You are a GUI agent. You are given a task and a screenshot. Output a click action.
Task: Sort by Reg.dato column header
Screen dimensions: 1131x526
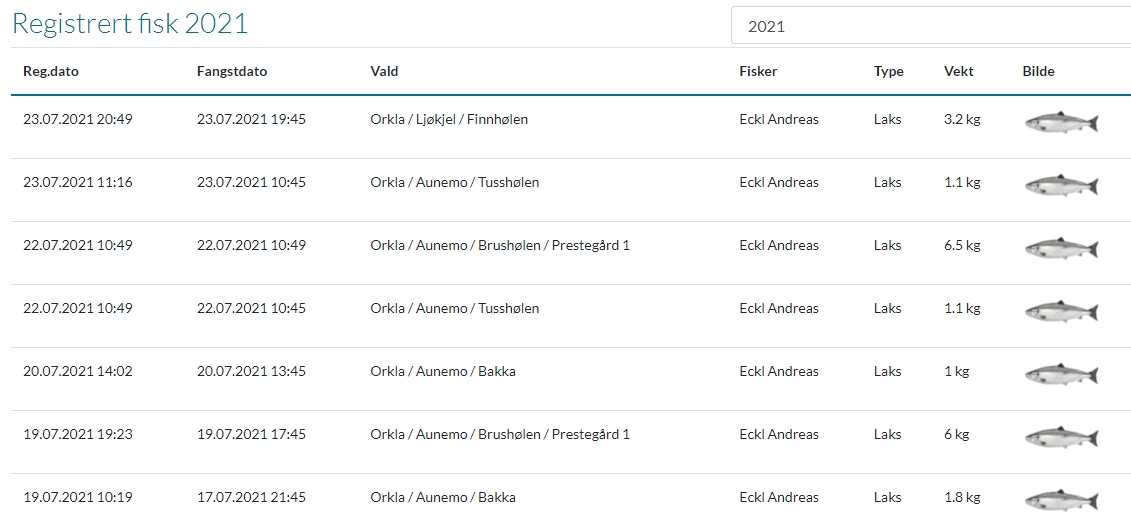[51, 71]
